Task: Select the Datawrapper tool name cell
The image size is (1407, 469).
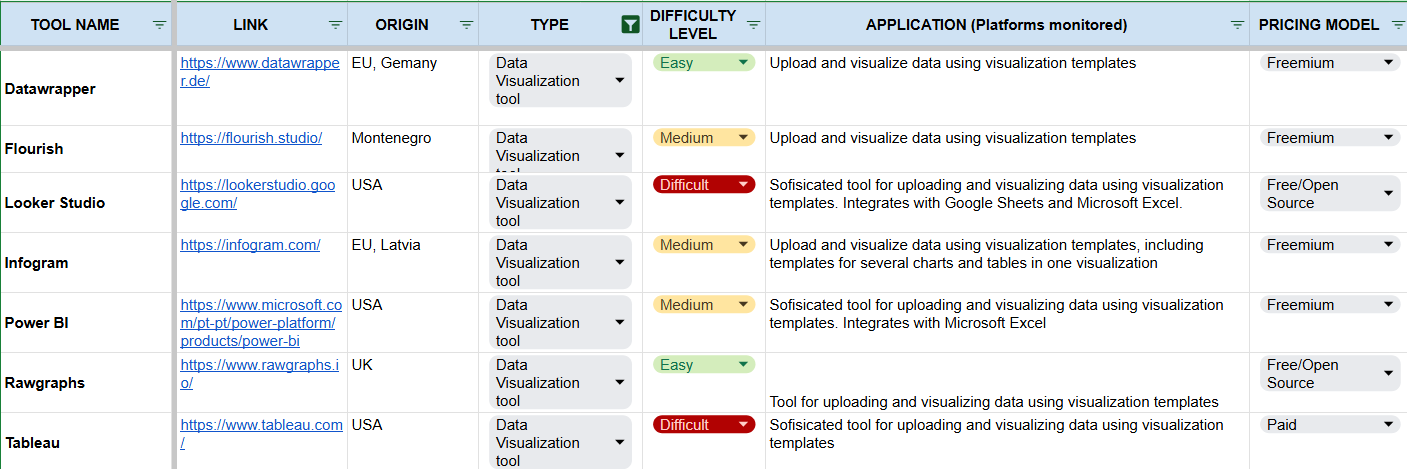Action: coord(87,88)
